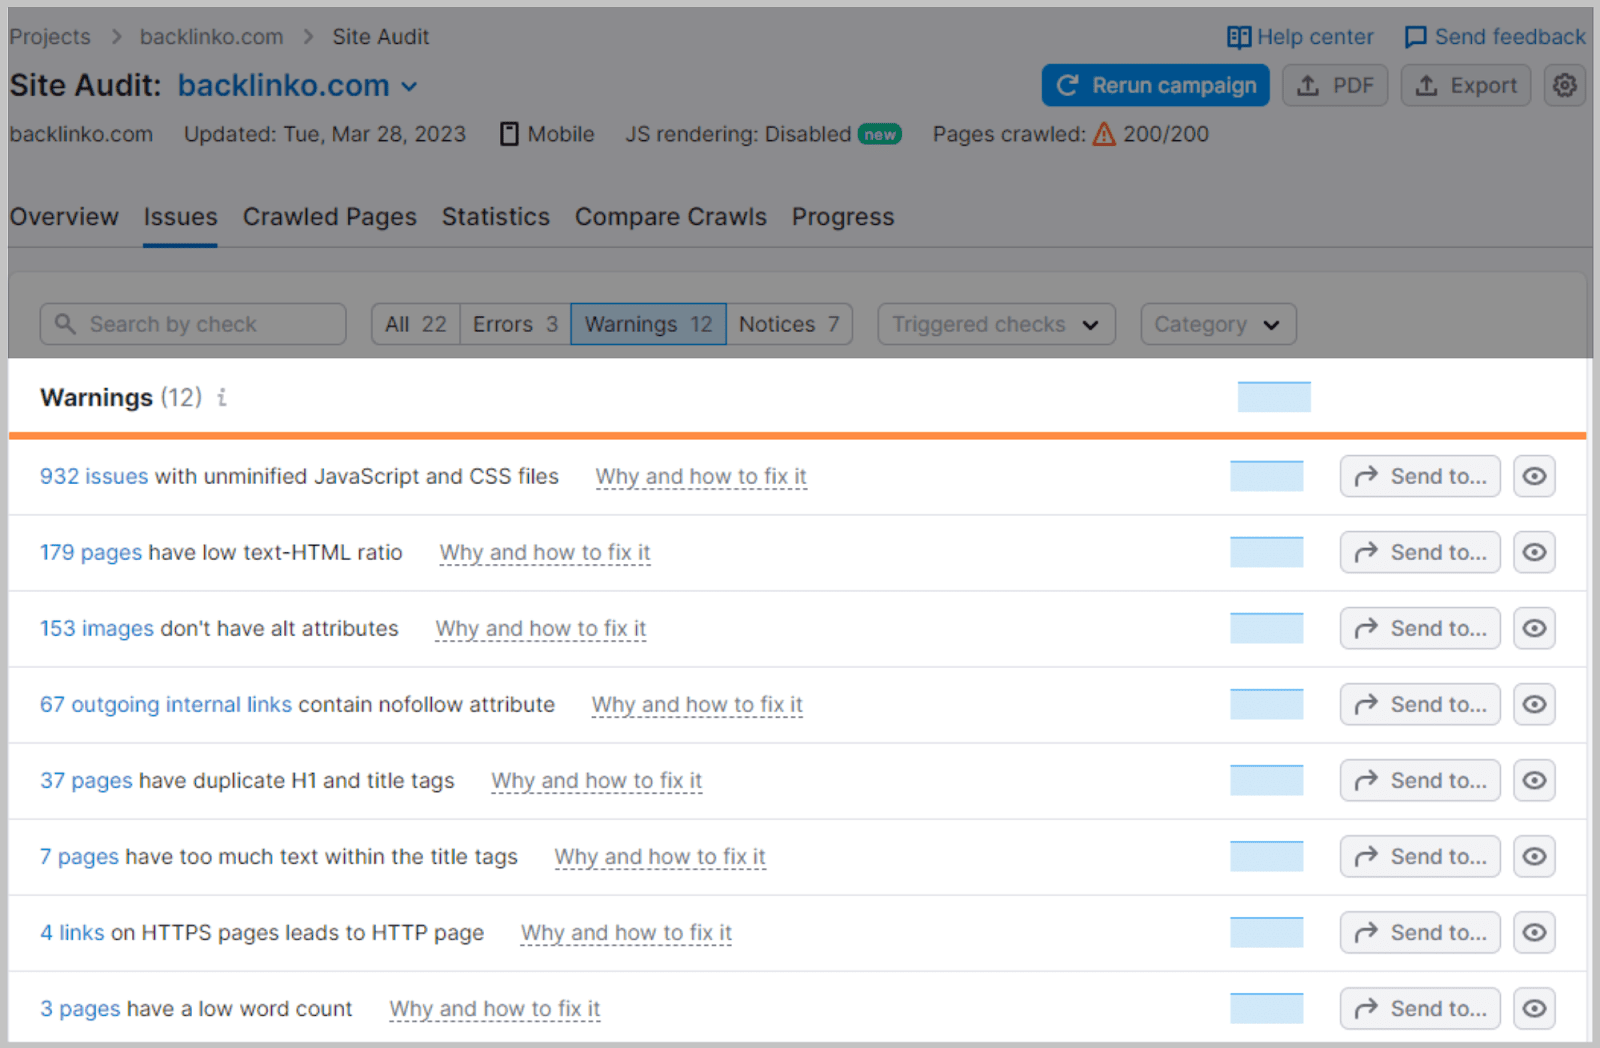The width and height of the screenshot is (1600, 1048).
Task: Open fix advice for long title tags
Action: pos(660,856)
